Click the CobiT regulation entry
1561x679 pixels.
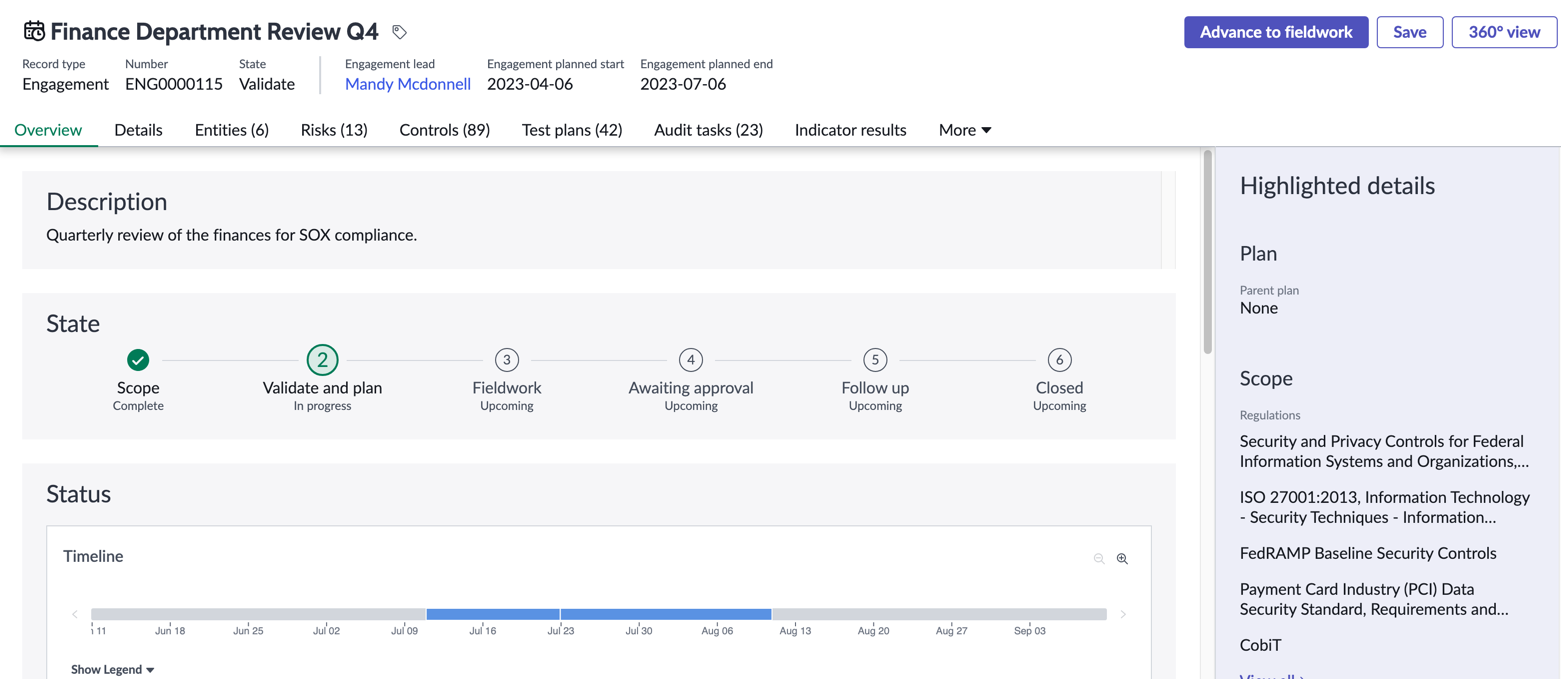tap(1260, 645)
